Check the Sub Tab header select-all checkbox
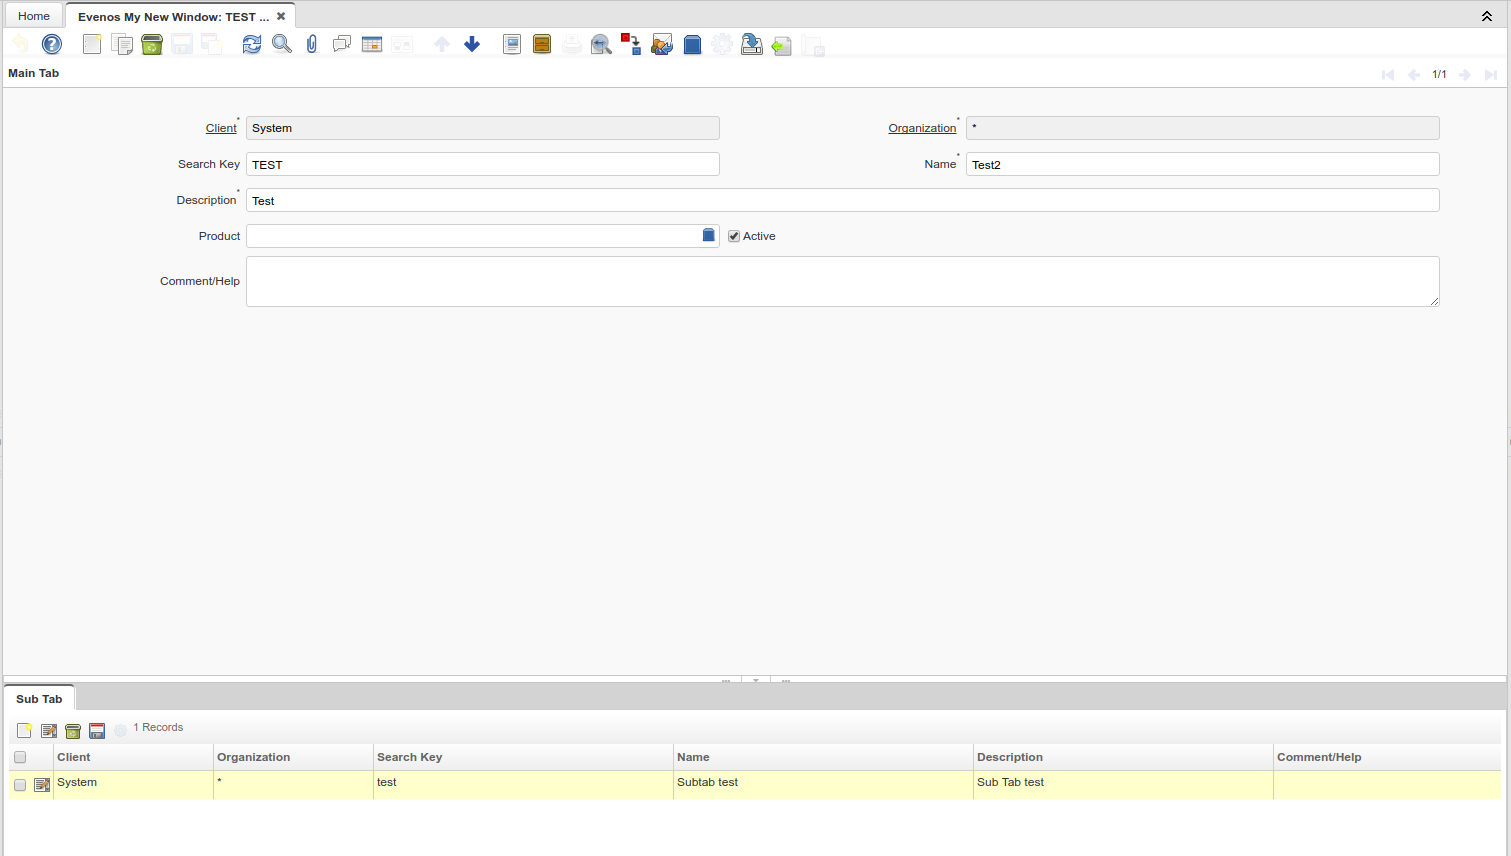Screen dimensions: 1511x856 [20, 757]
